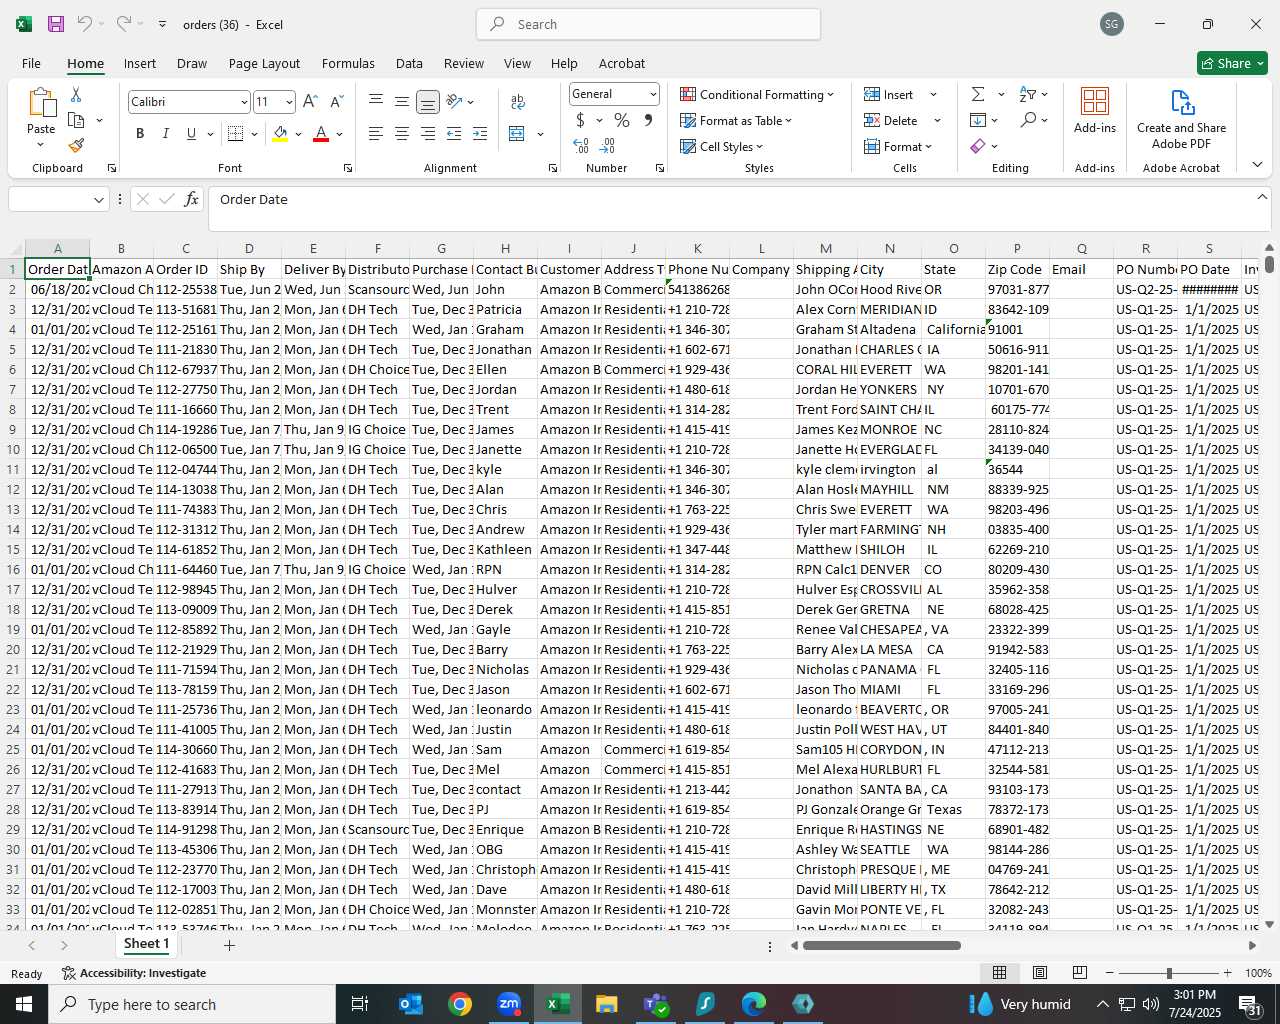
Task: Open the Font size dropdown
Action: tap(289, 102)
